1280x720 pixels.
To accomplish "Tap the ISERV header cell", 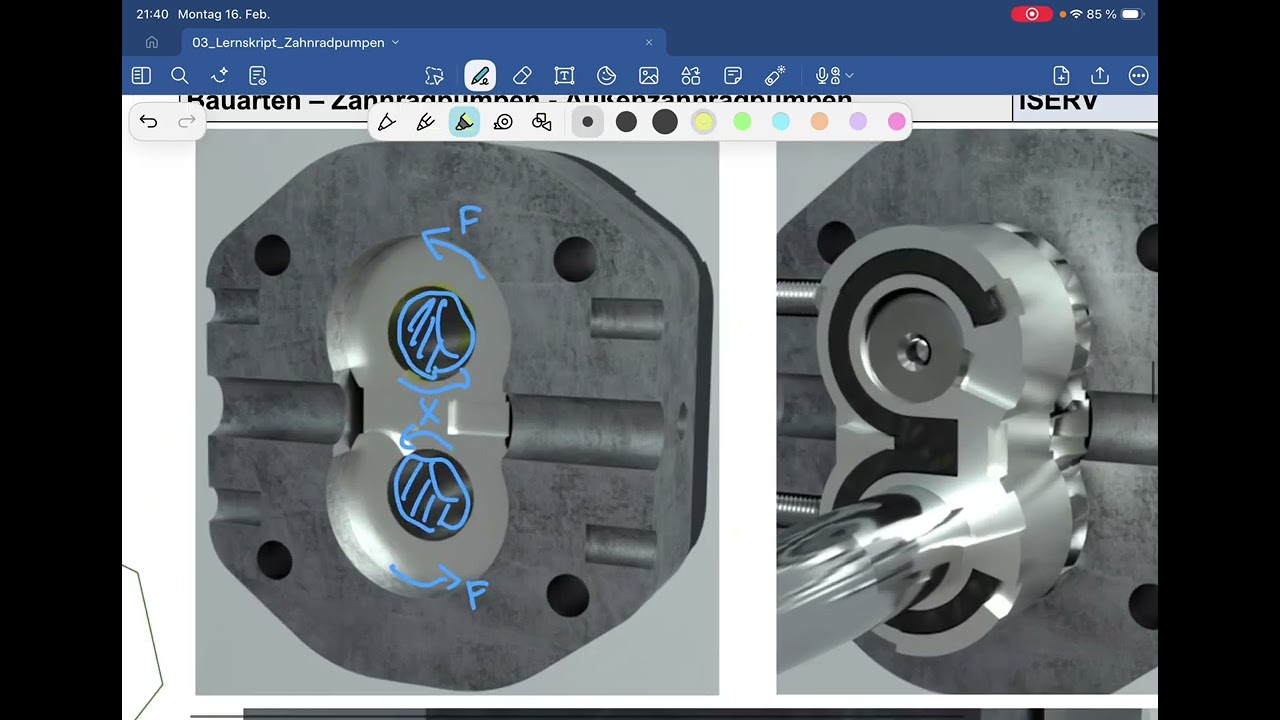I will pos(1085,106).
